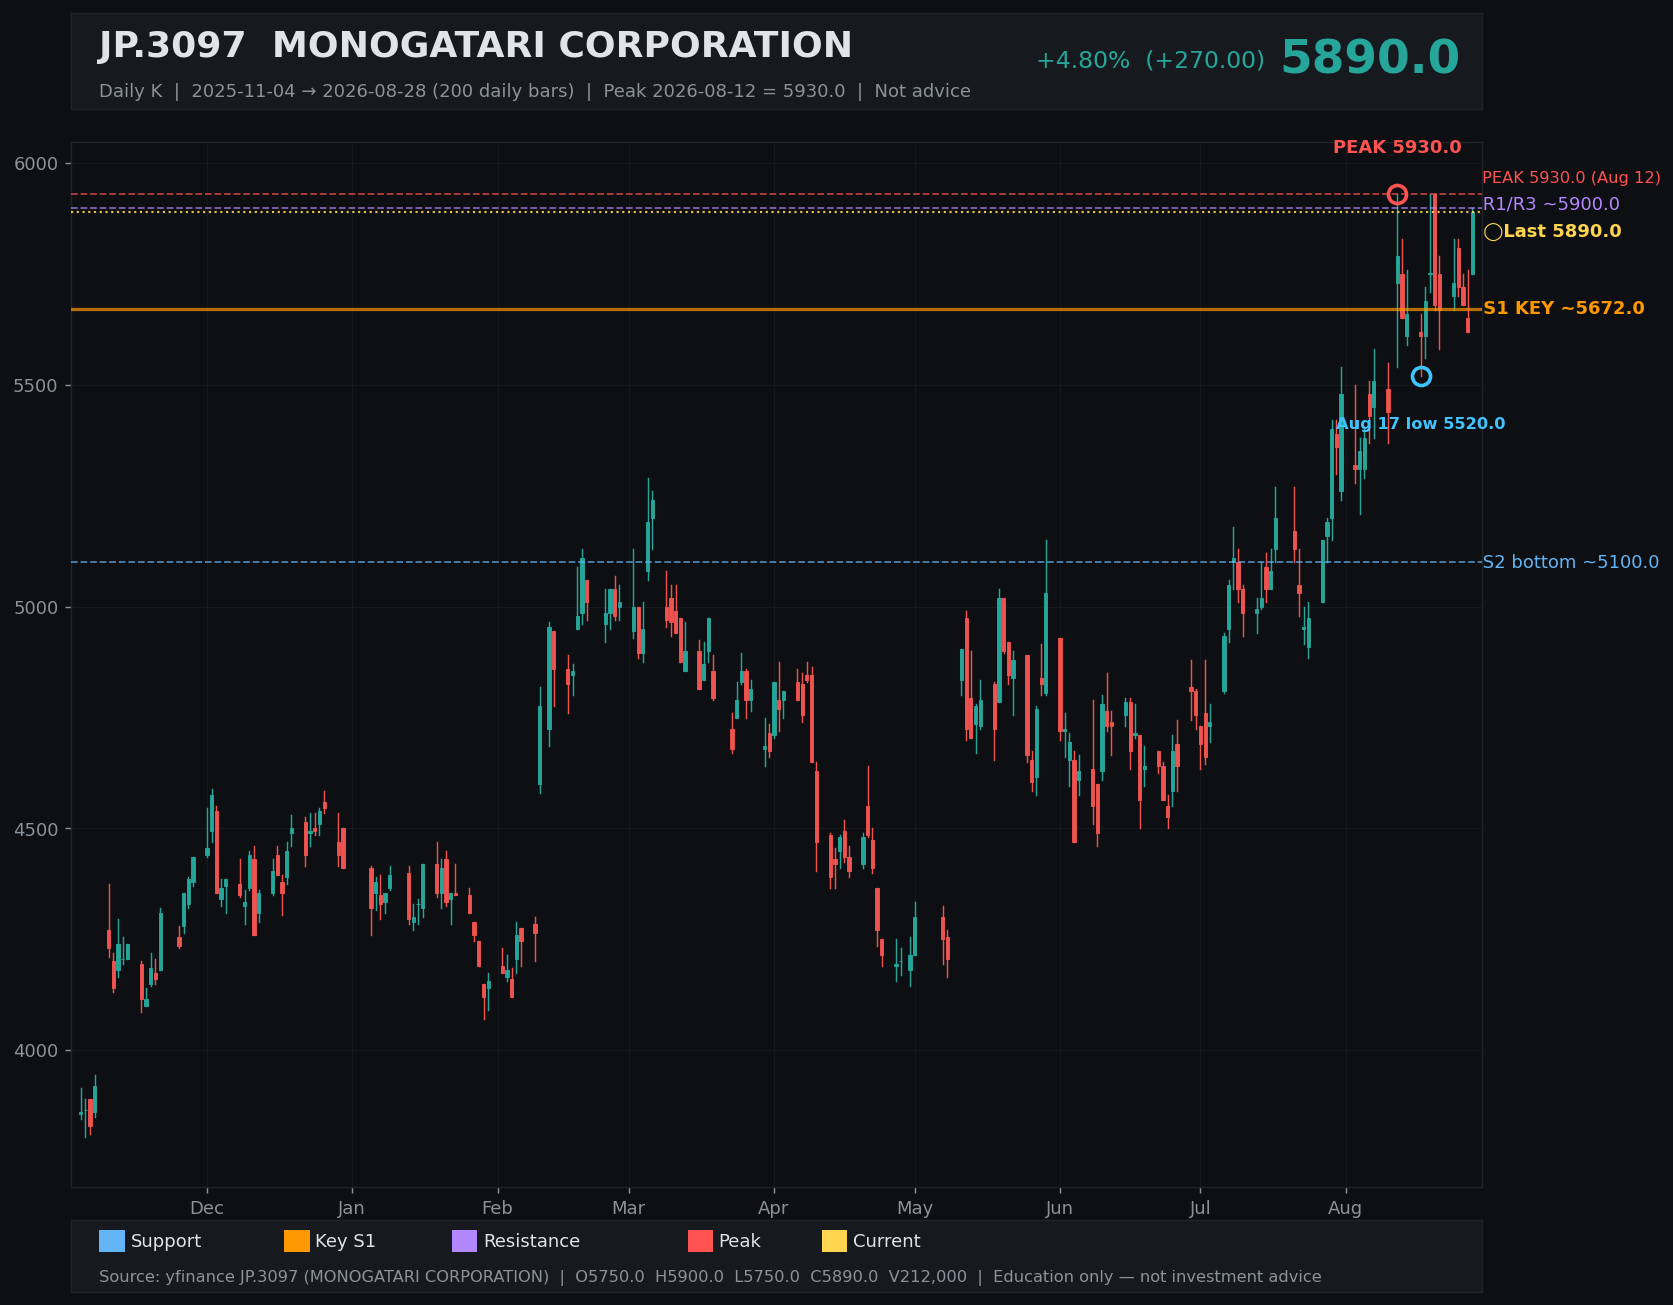This screenshot has width=1673, height=1305.
Task: Click the Dec x-axis month label
Action: coord(207,1208)
